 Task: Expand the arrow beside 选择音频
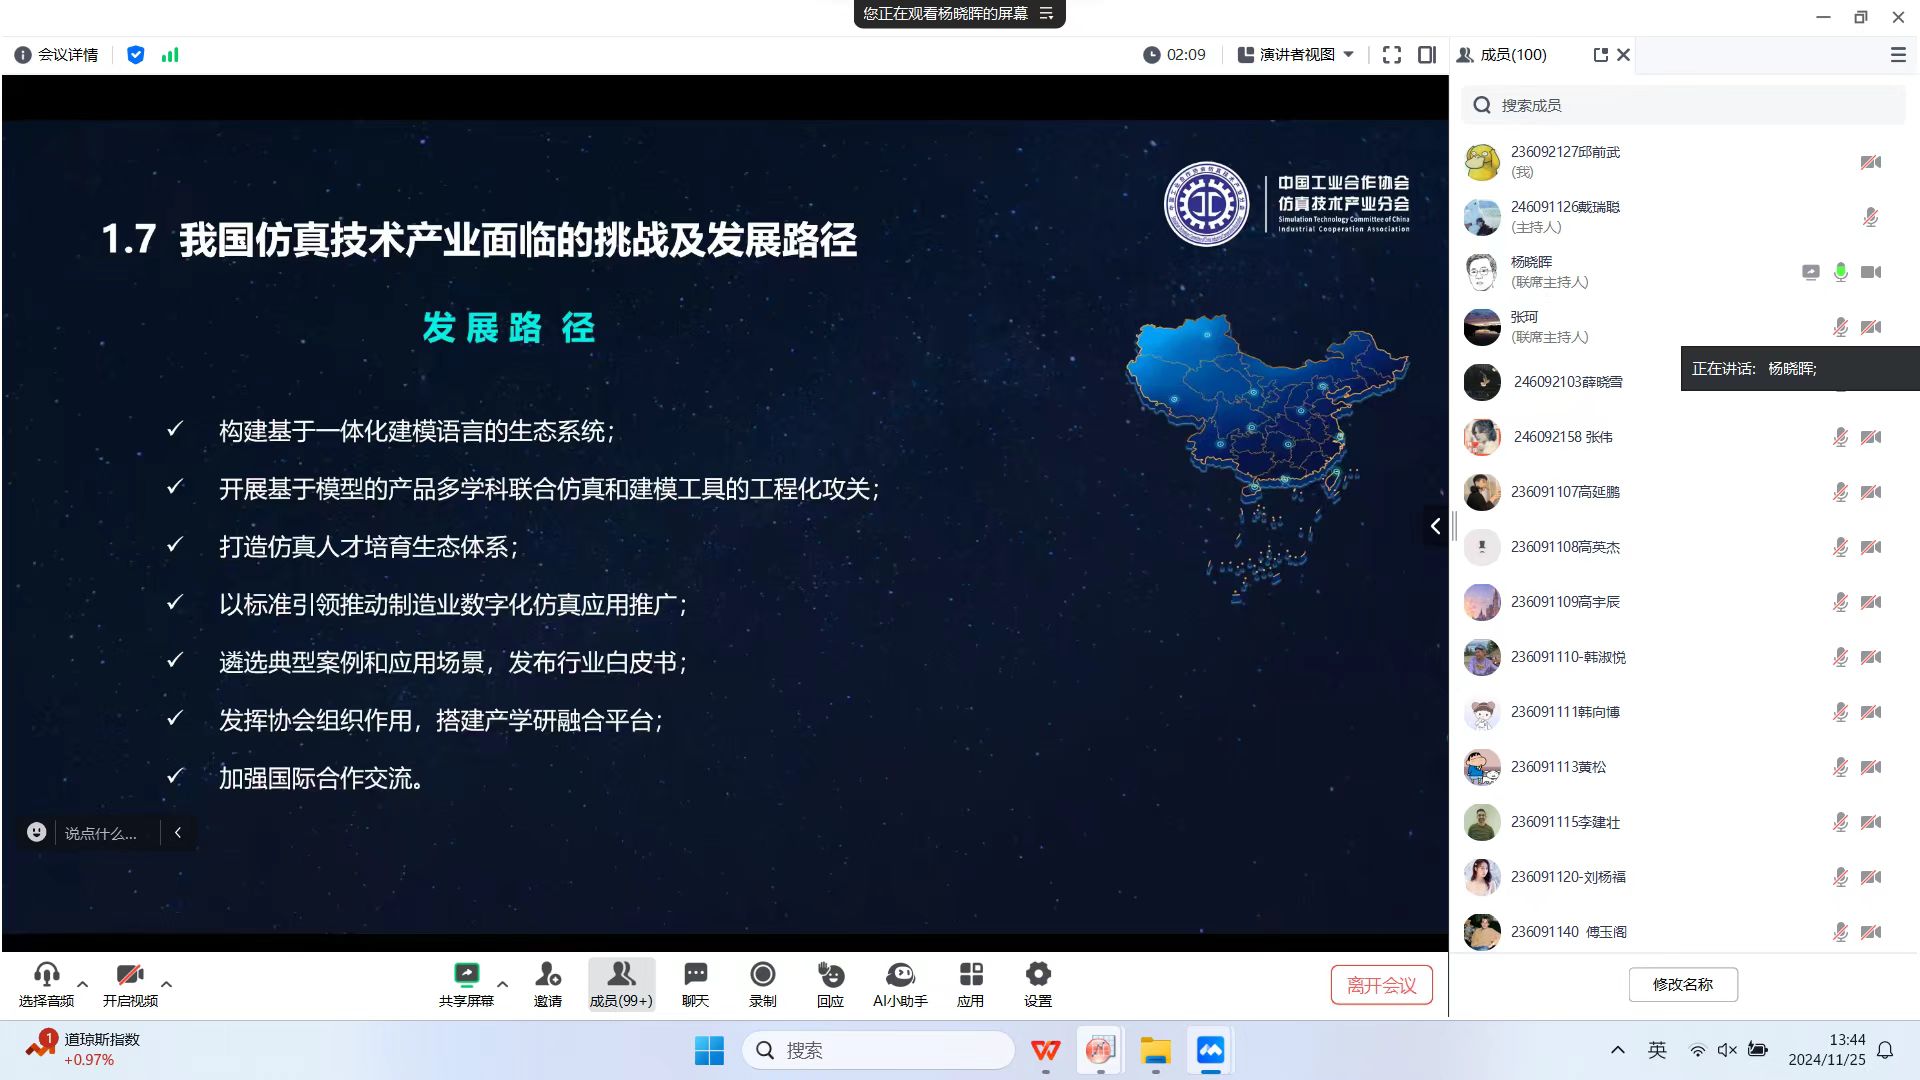pos(83,984)
